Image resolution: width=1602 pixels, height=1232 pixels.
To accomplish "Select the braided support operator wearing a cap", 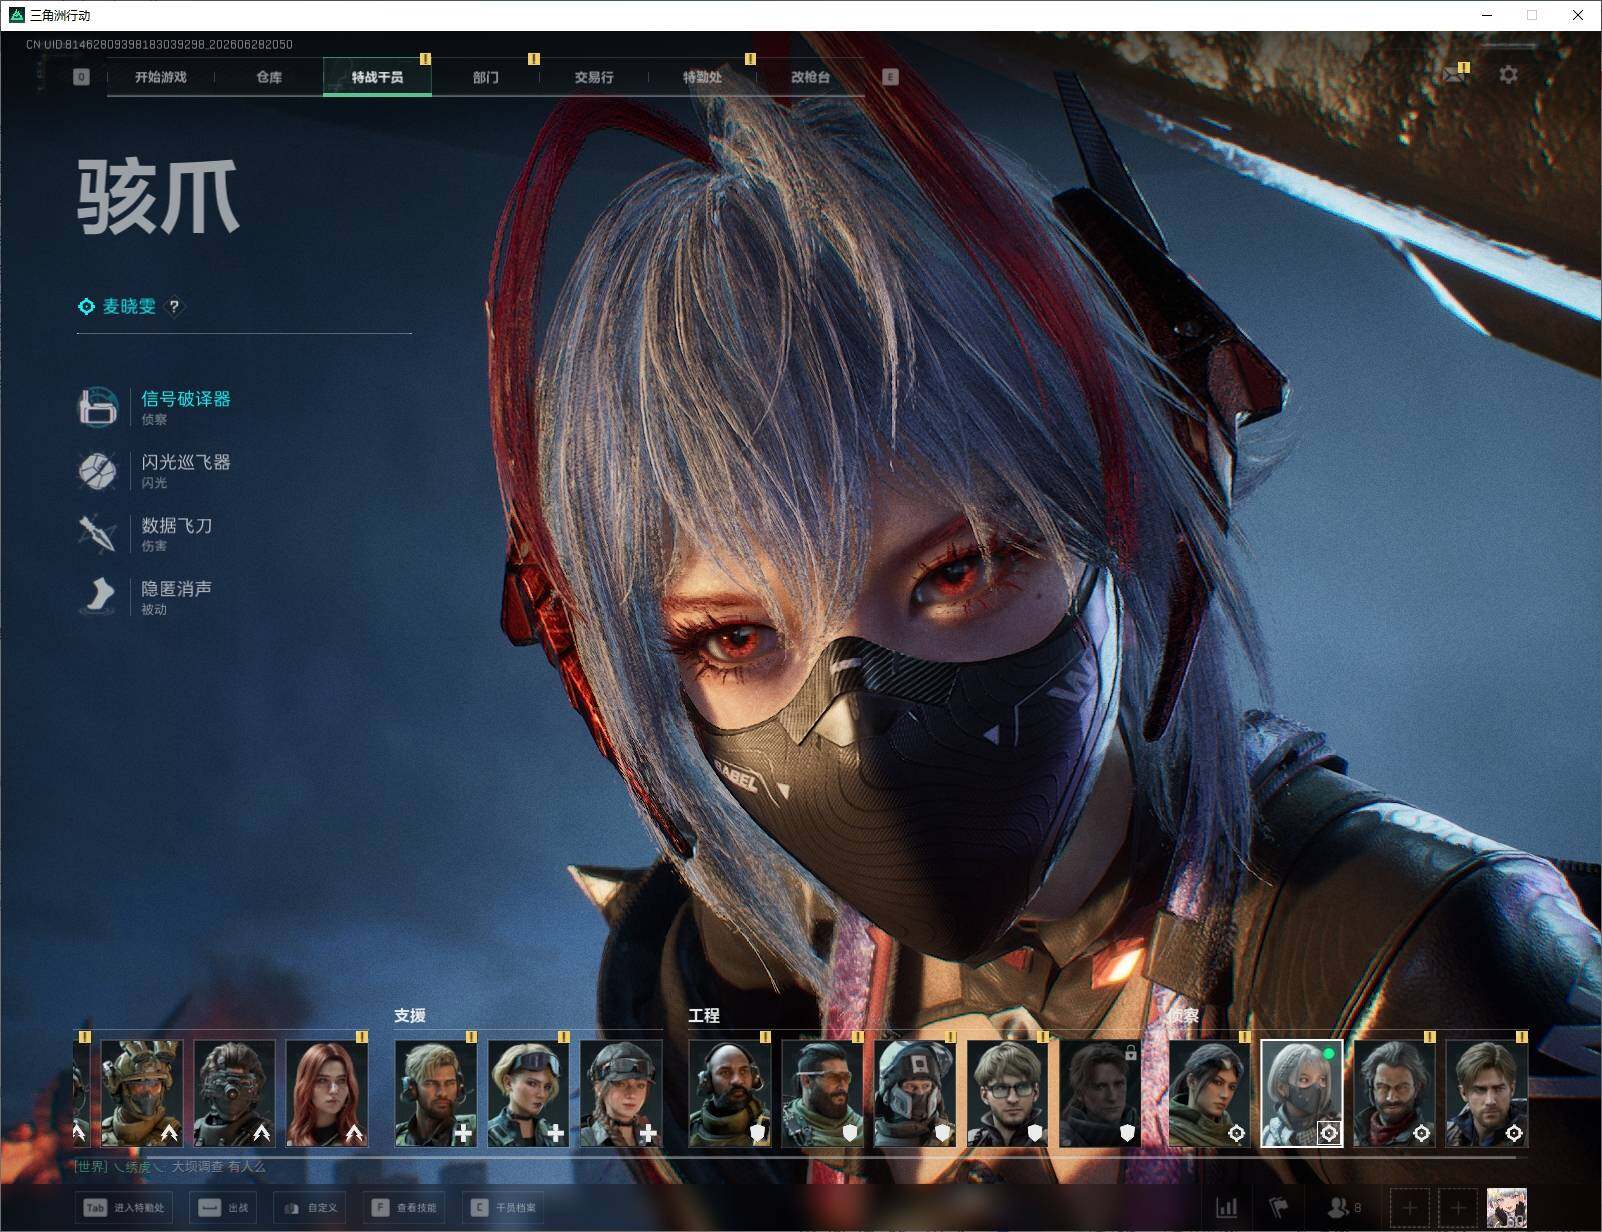I will [621, 1093].
